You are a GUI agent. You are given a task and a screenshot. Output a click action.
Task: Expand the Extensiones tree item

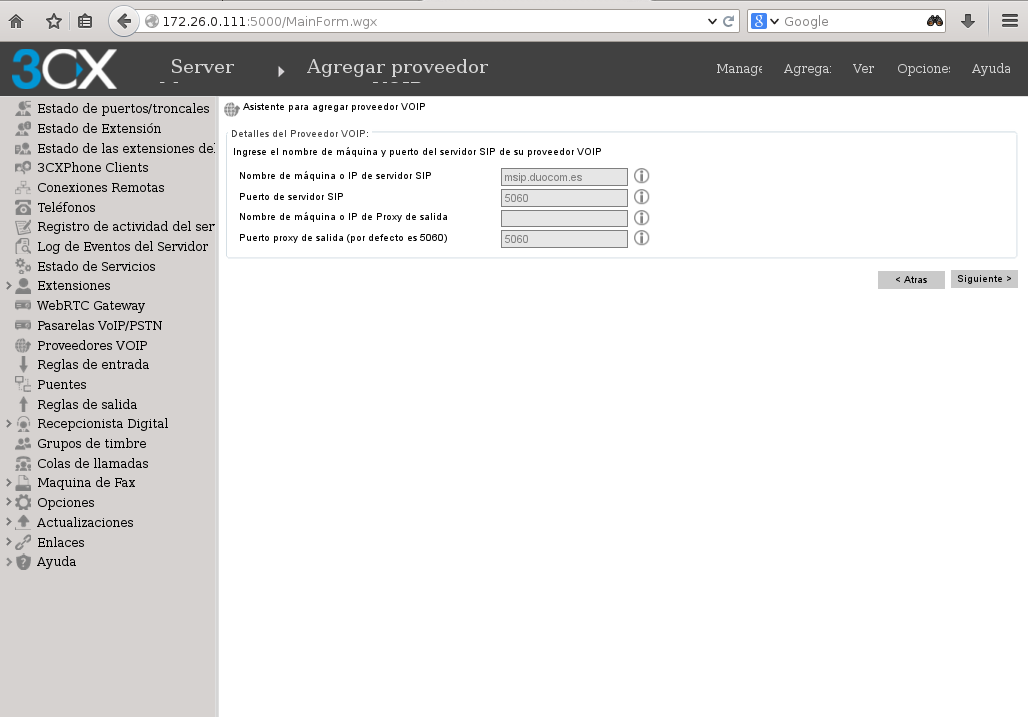(x=9, y=286)
